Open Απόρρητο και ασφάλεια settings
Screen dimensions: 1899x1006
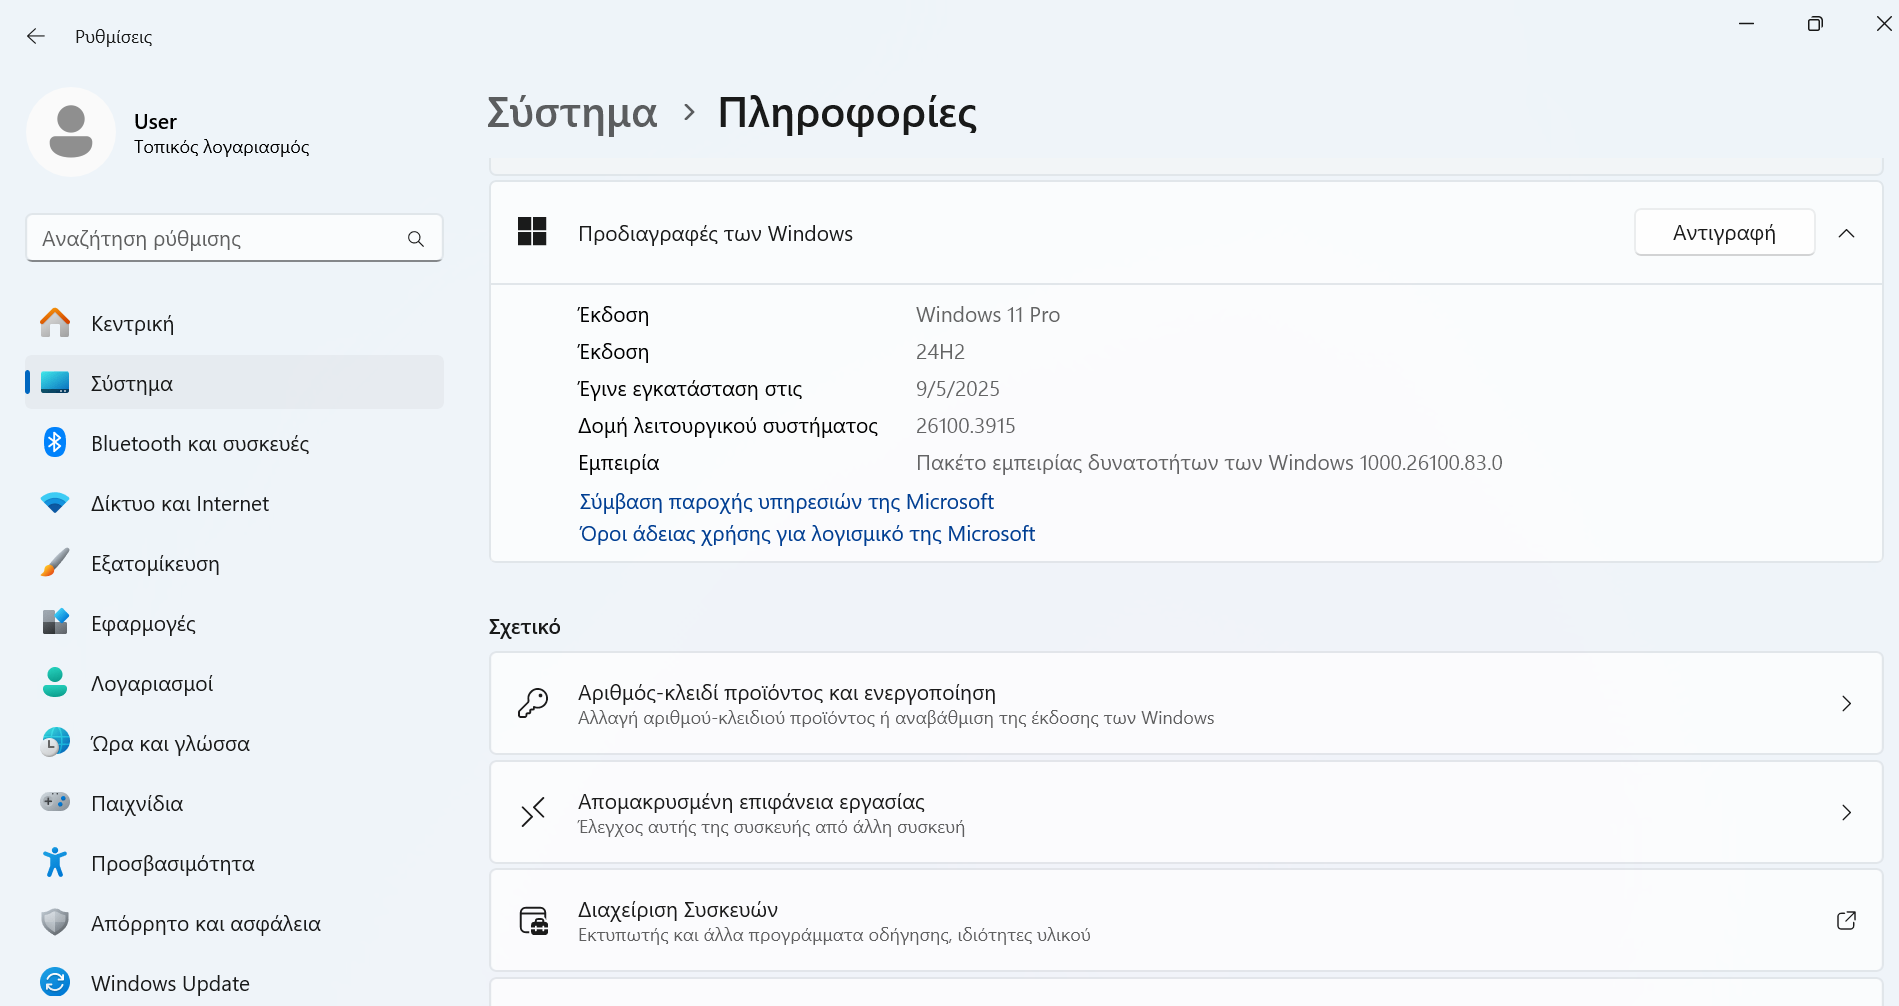pos(234,923)
